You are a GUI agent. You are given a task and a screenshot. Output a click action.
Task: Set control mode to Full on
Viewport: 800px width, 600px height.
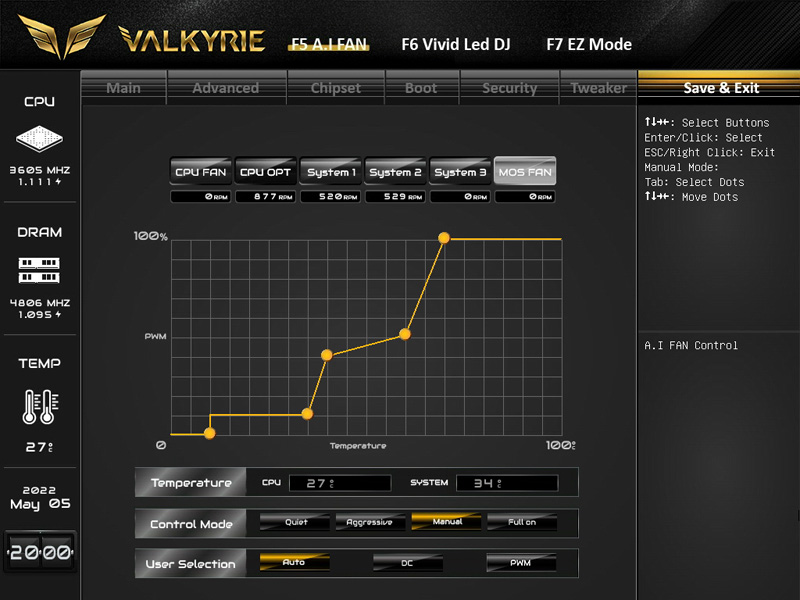tap(522, 522)
